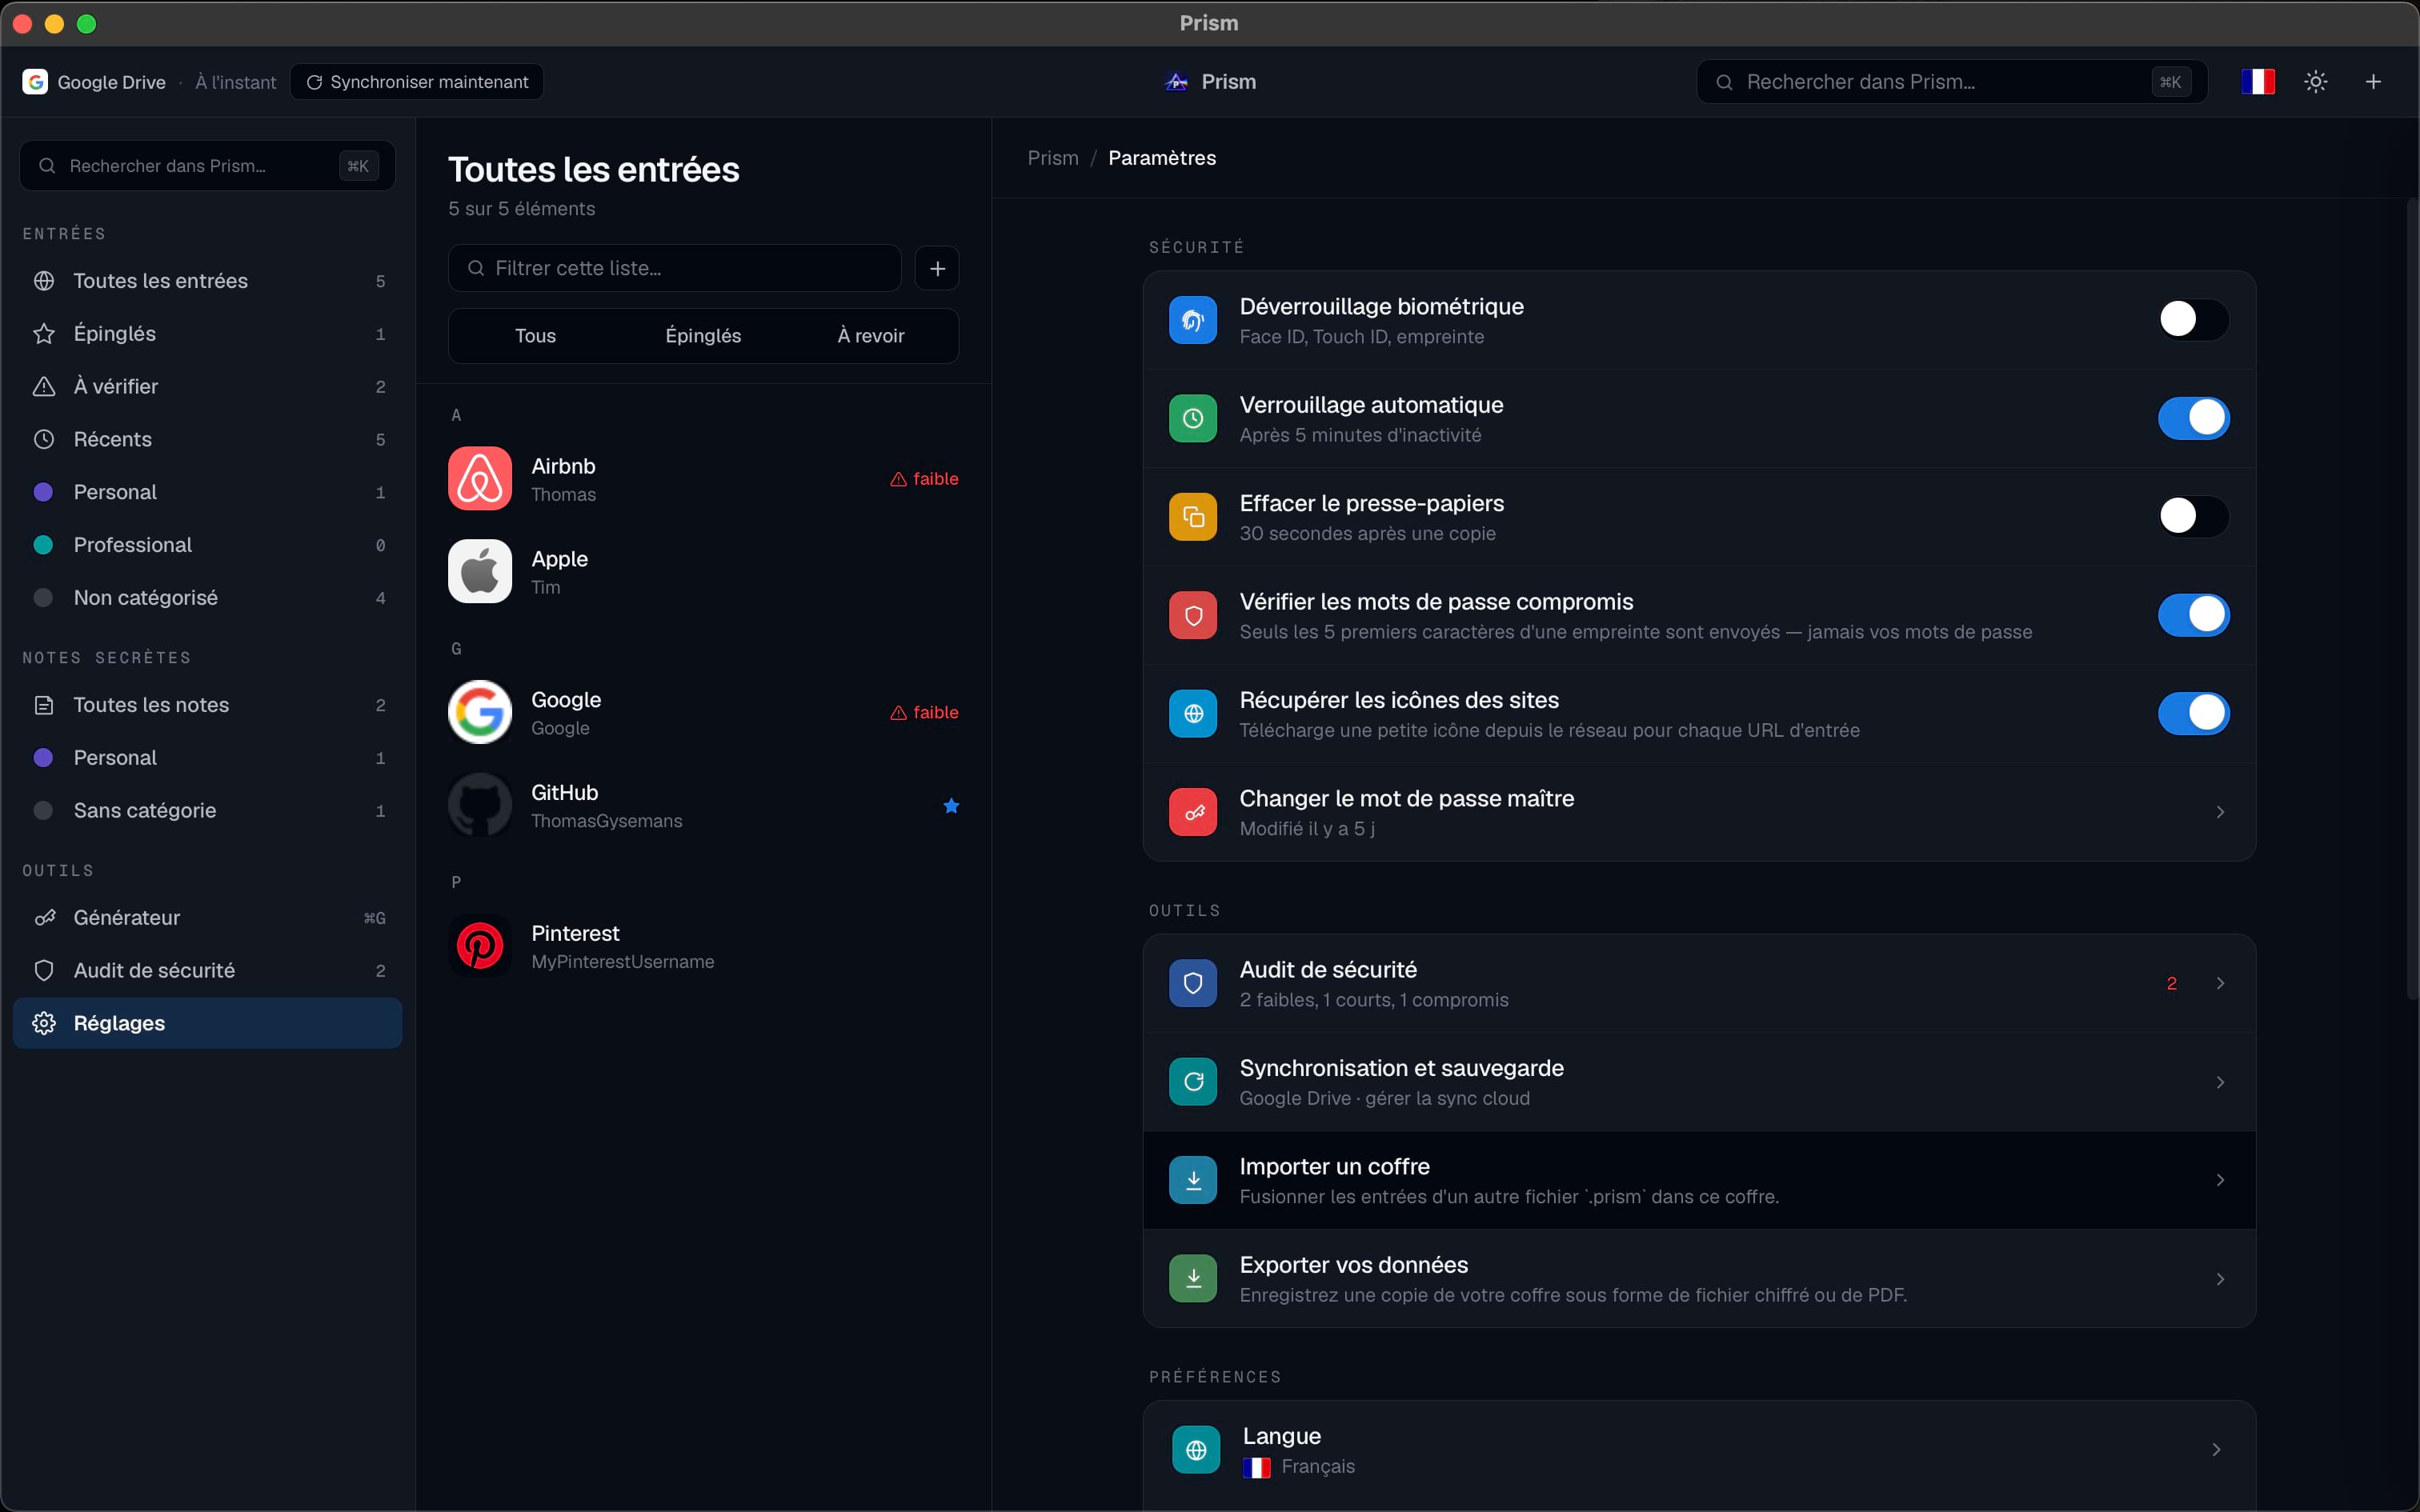The width and height of the screenshot is (2420, 1512).
Task: Click the blue star on the GitHub entry
Action: point(951,806)
